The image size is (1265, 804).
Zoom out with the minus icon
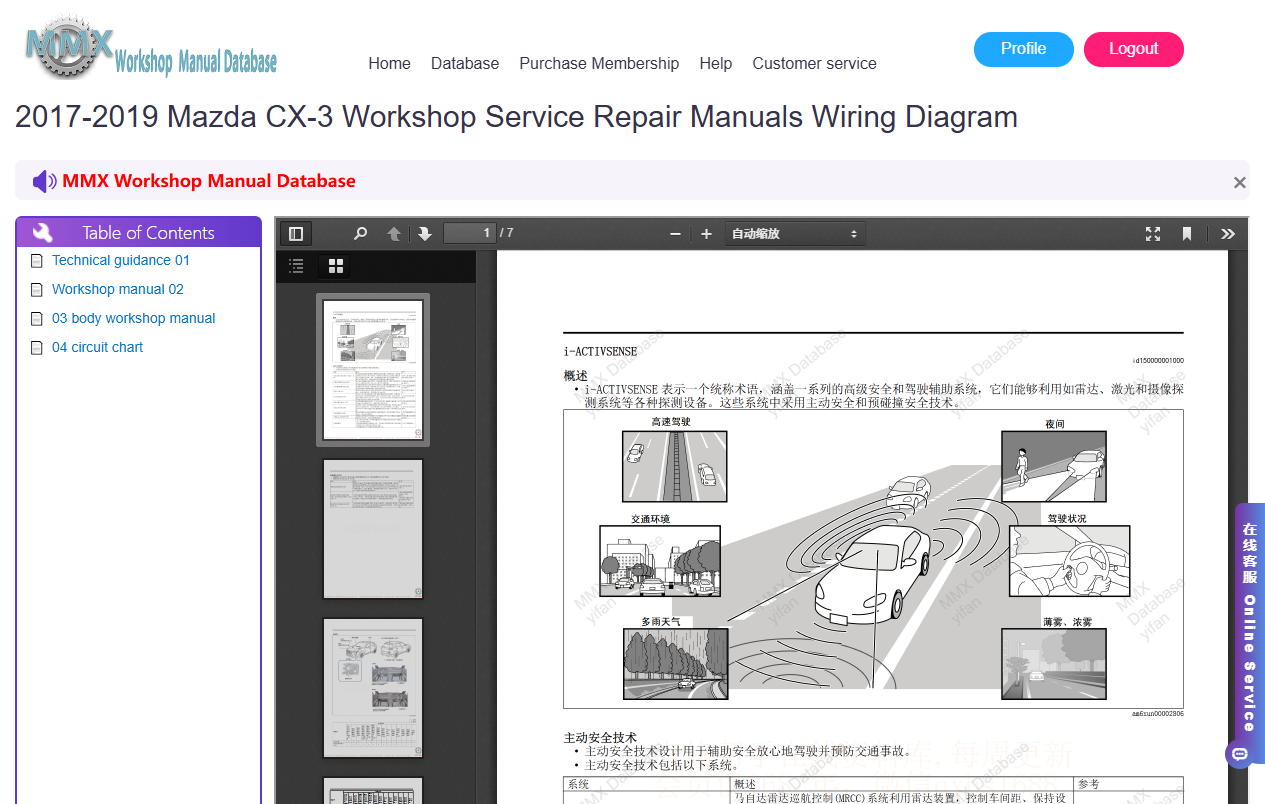point(676,234)
